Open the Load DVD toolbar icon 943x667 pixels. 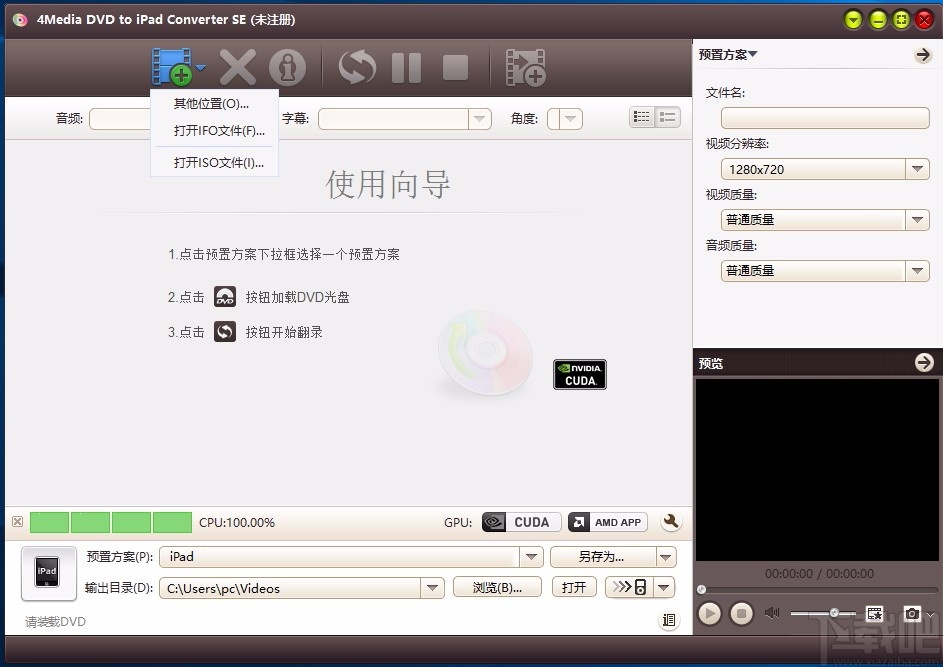point(170,65)
